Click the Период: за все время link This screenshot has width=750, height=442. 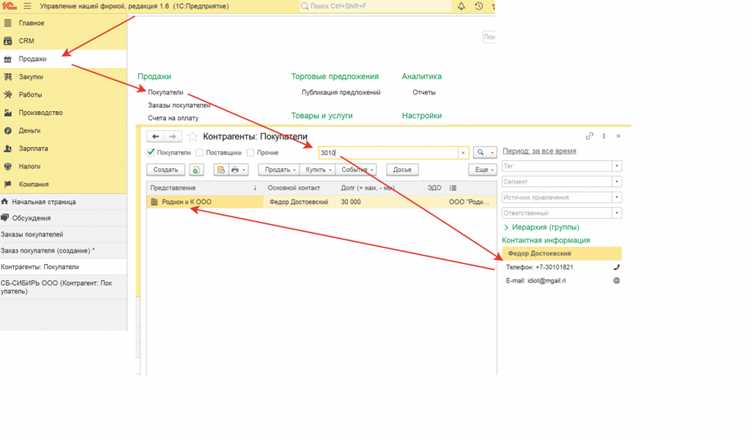point(540,151)
